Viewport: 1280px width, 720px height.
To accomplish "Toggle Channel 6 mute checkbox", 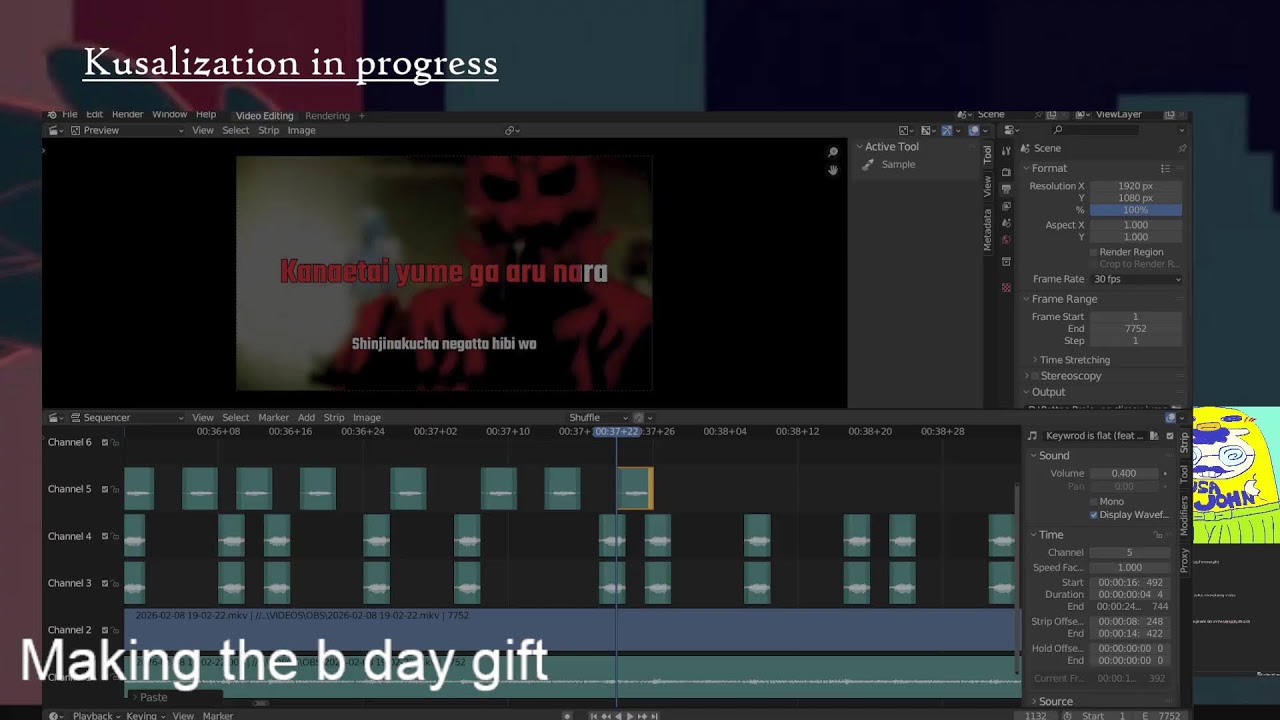I will pyautogui.click(x=104, y=442).
